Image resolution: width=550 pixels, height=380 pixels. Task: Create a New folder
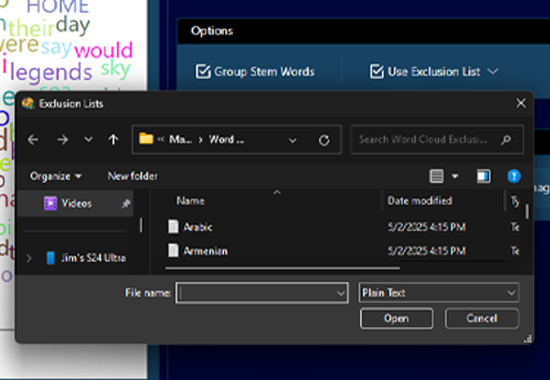pos(132,176)
